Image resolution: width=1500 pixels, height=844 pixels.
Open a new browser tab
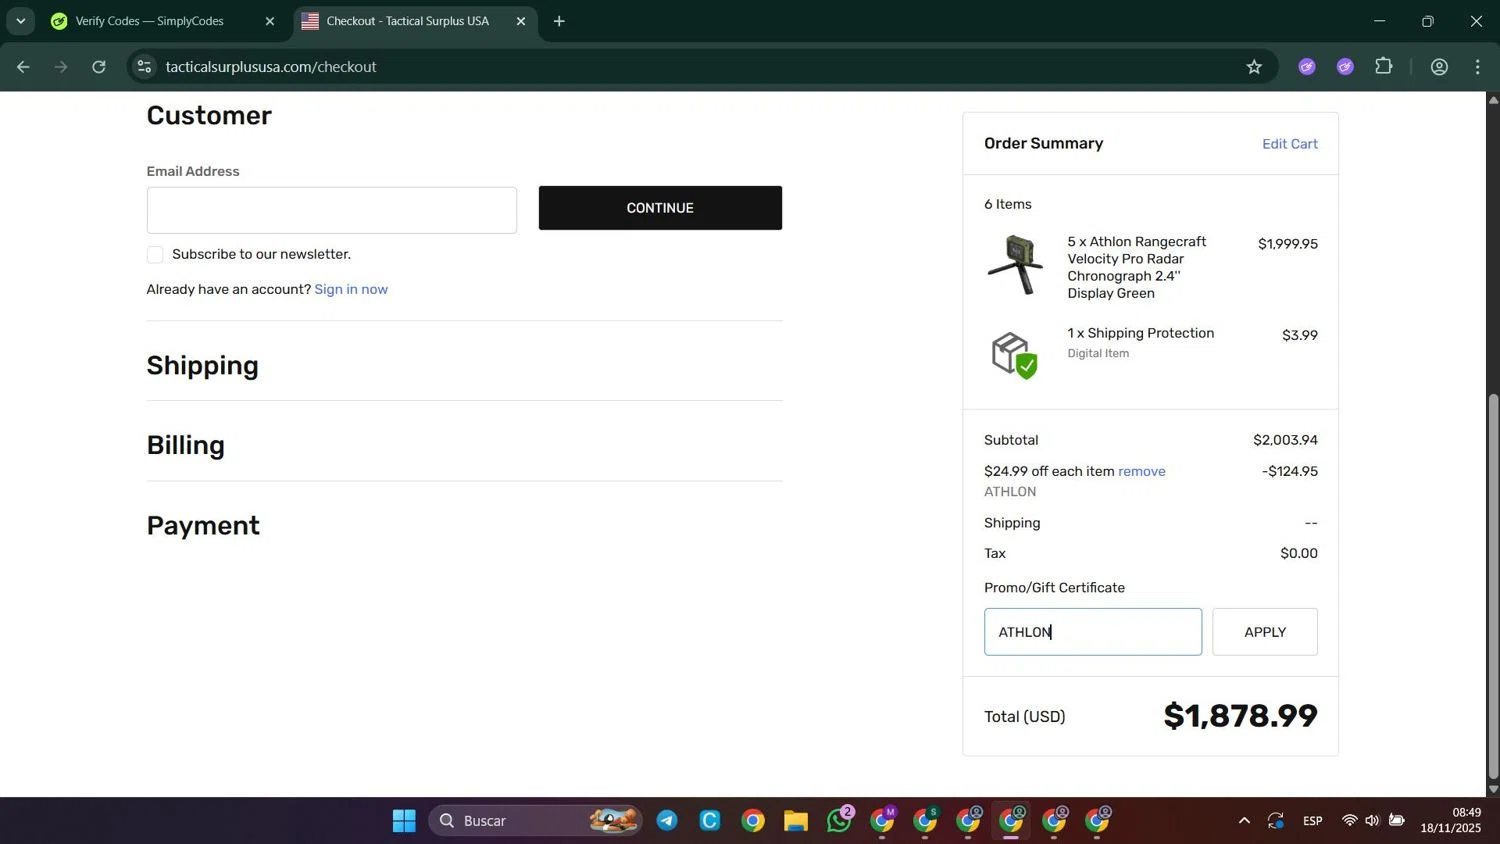[x=559, y=21]
